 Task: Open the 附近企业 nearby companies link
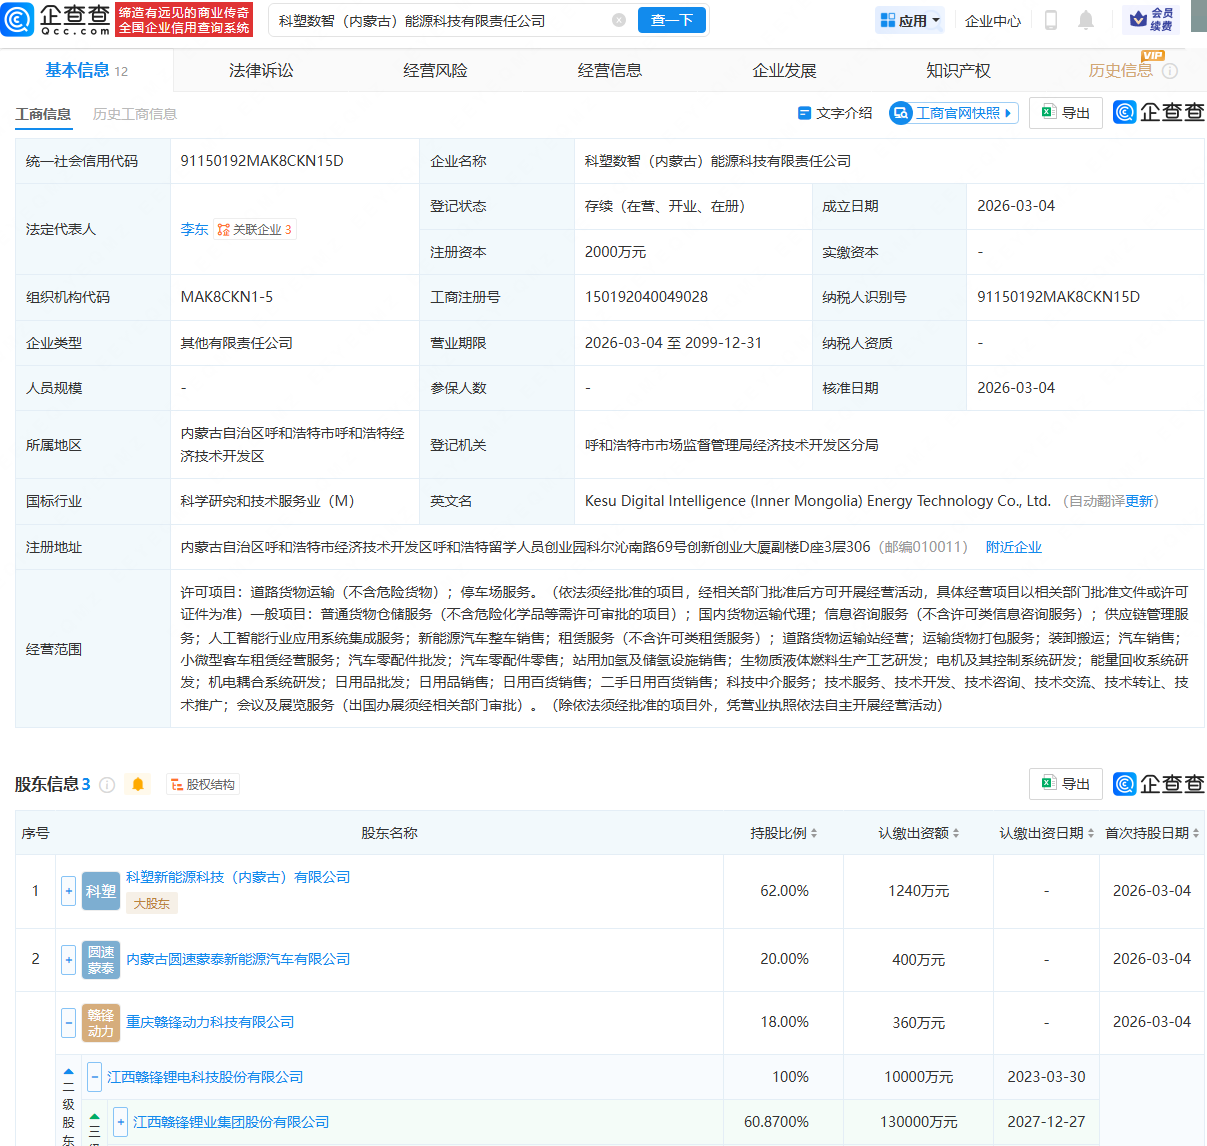pyautogui.click(x=1013, y=546)
